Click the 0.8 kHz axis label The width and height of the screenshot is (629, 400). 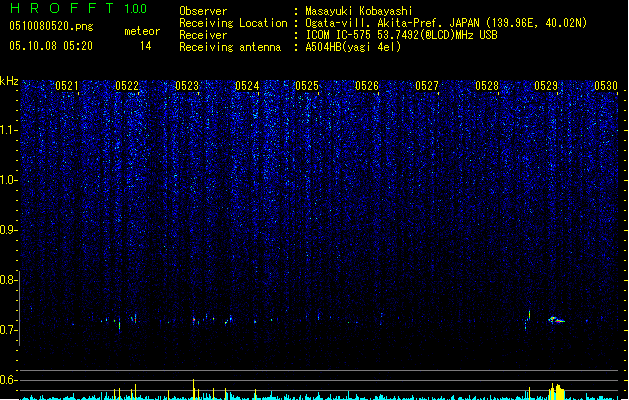click(8, 280)
